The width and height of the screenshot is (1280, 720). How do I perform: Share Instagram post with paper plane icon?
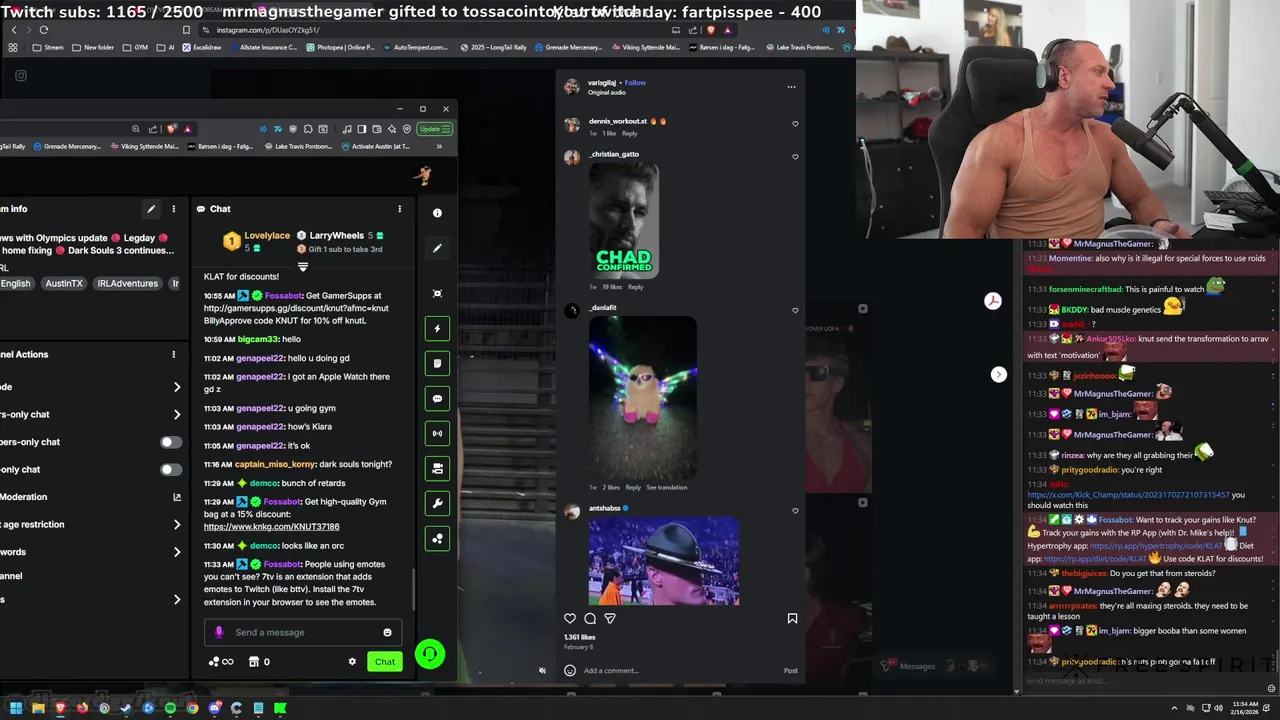coord(610,618)
